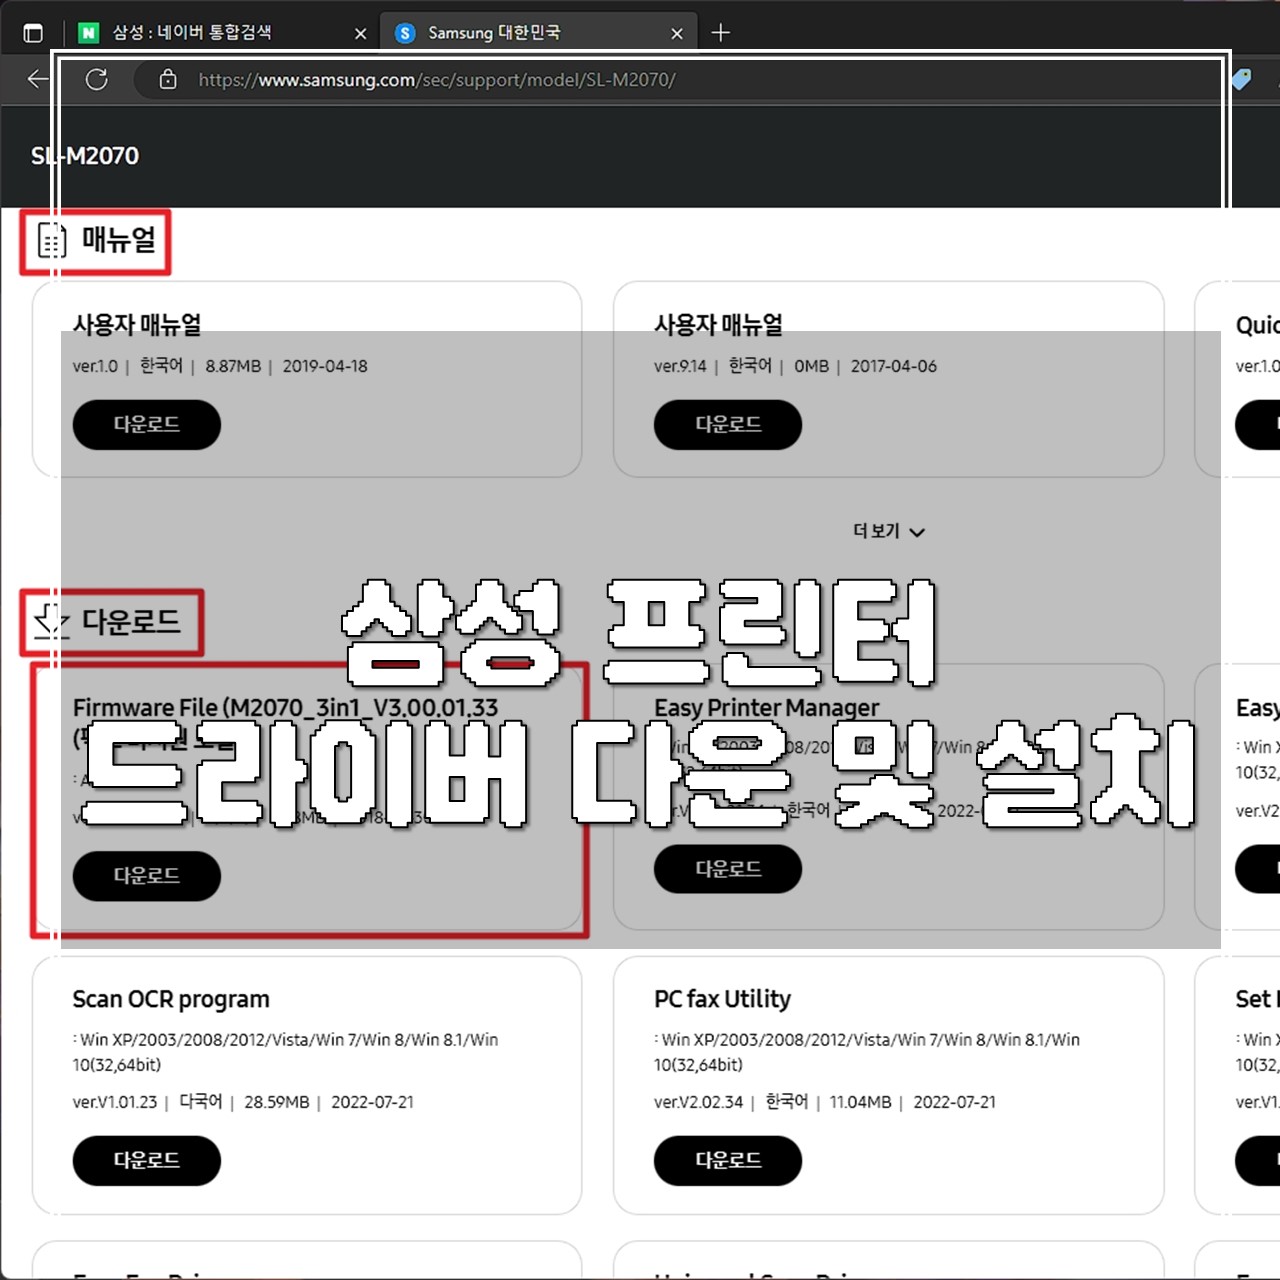
Task: Click ver.V1.01.23 version text
Action: pyautogui.click(x=115, y=1102)
